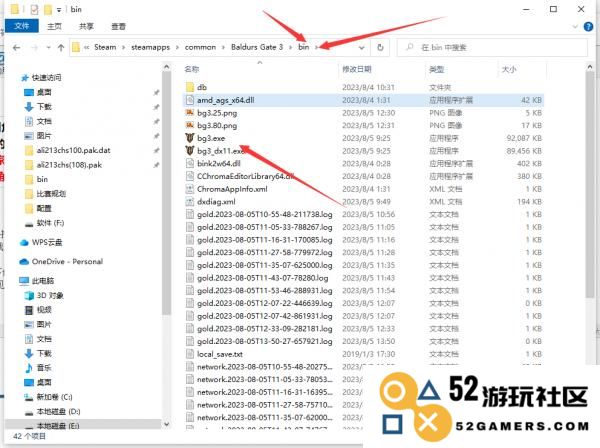Screen dimensions: 600x448
Task: Click Steam in the address breadcrumb
Action: coord(105,47)
